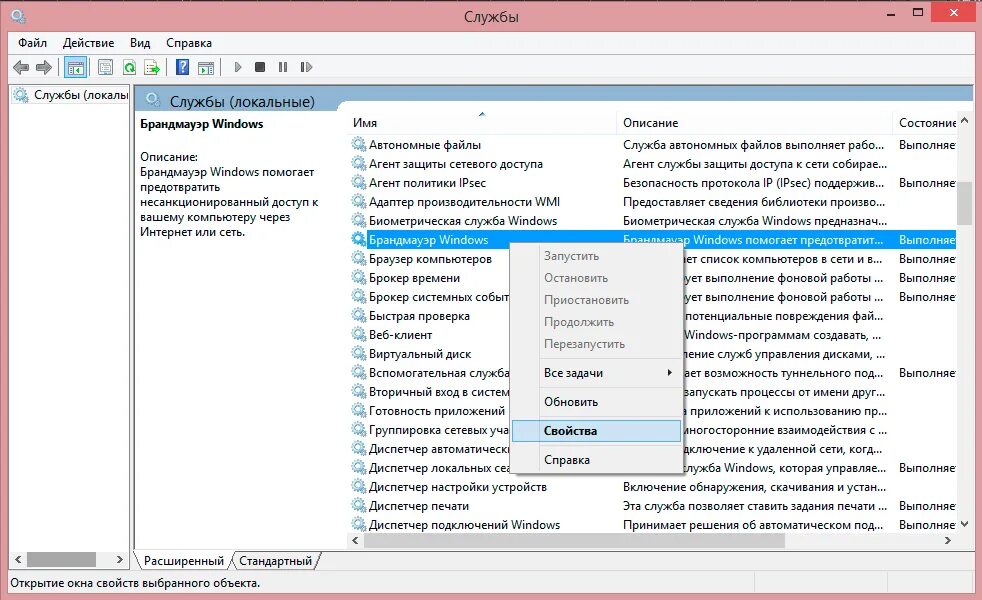982x600 pixels.
Task: Sort by the Имя column header
Action: point(481,123)
